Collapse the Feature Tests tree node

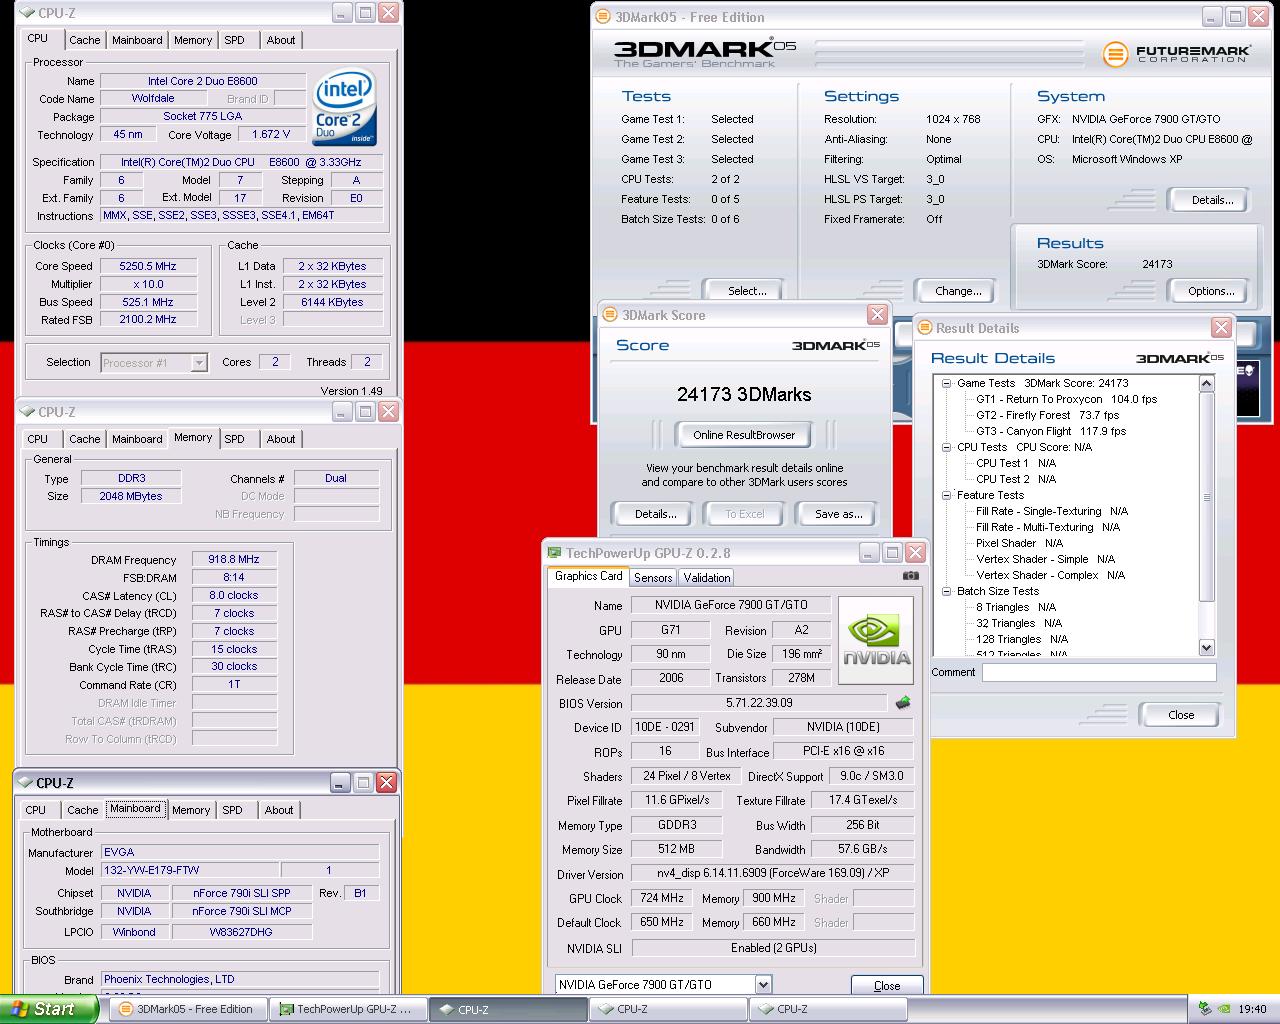pyautogui.click(x=946, y=495)
